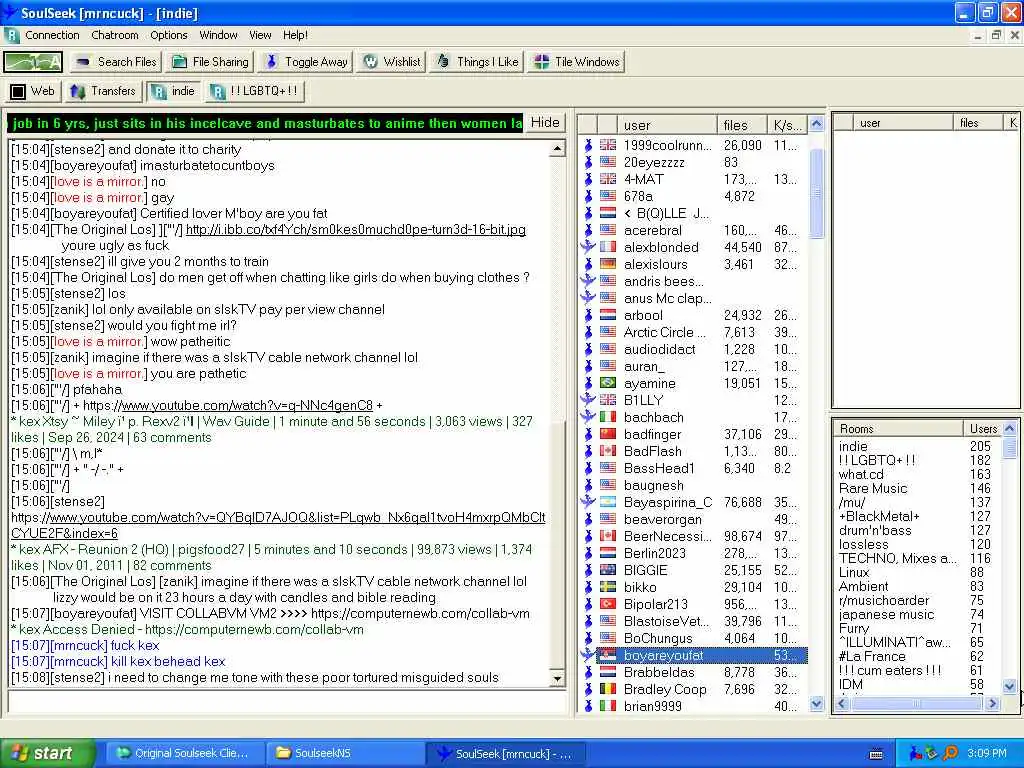1024x768 pixels.
Task: Open the youtube watch?v=q-NNc4genC8 link
Action: tap(247, 406)
